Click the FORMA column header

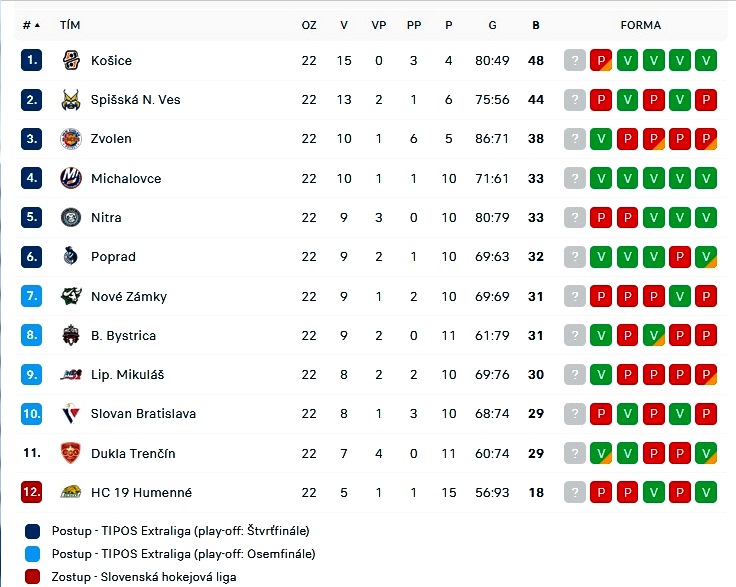point(640,25)
